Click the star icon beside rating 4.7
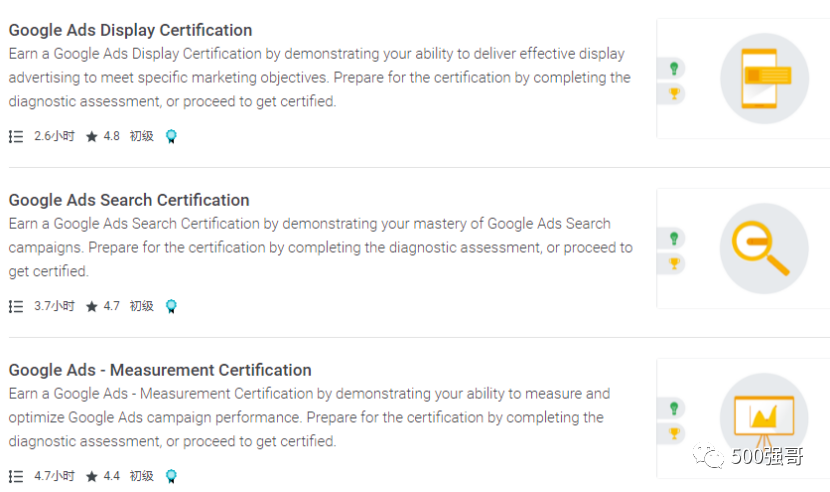The image size is (830, 492). coord(92,307)
